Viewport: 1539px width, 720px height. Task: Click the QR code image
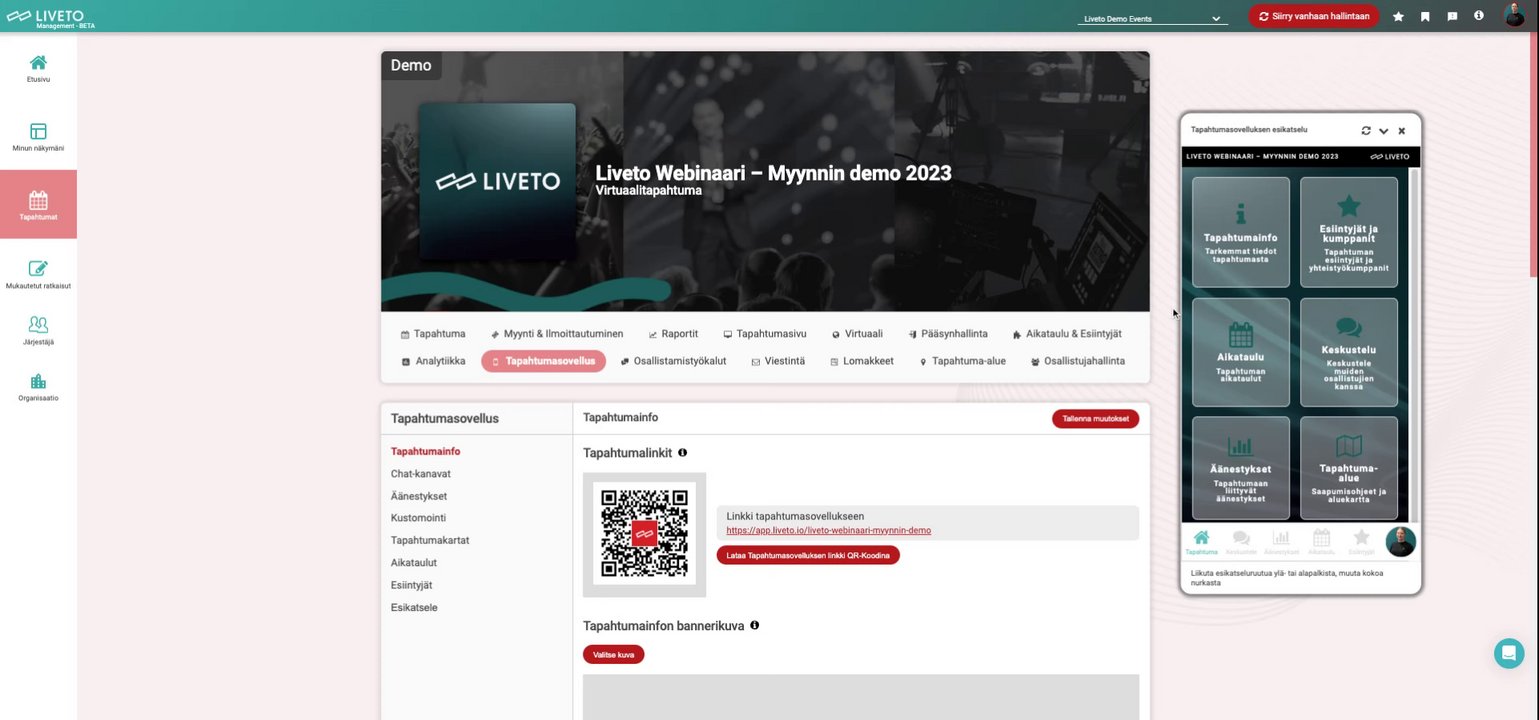(644, 534)
